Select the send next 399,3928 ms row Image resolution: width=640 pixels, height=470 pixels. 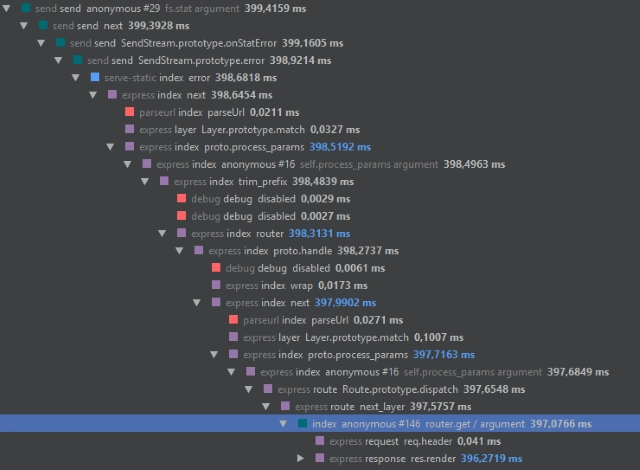[320, 26]
